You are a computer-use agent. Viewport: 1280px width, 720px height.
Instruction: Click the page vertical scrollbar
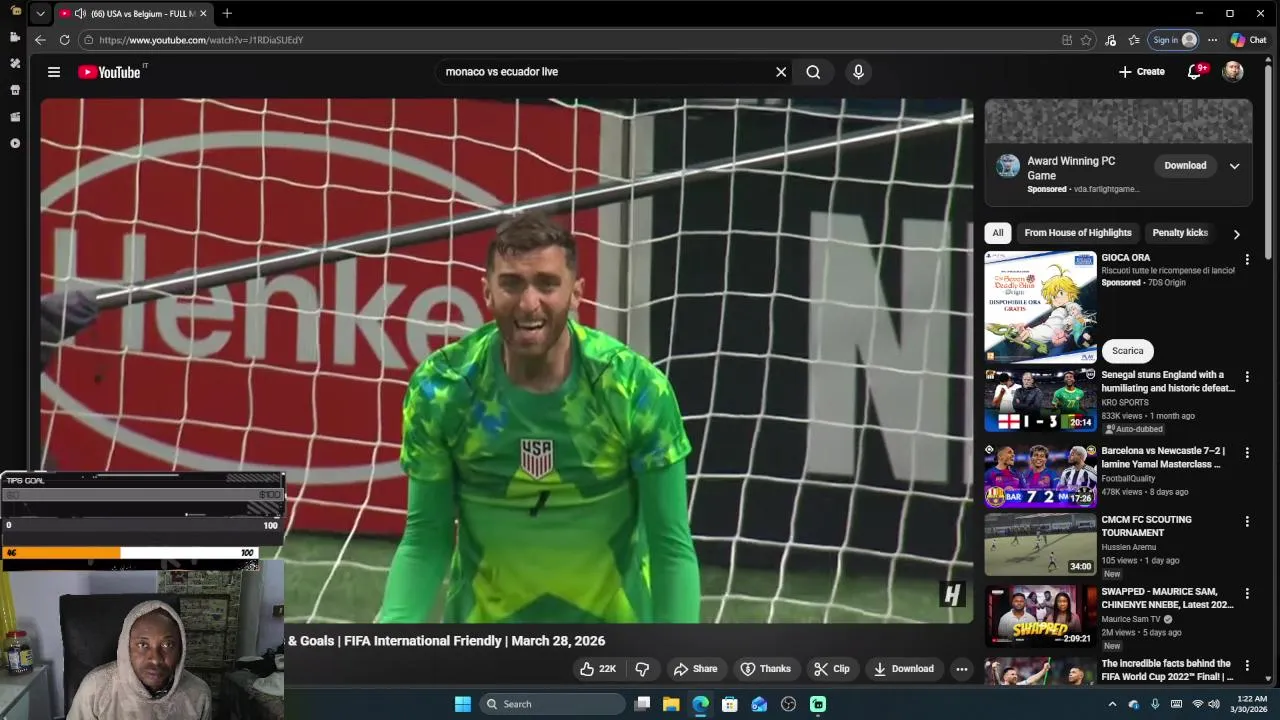pos(1268,160)
